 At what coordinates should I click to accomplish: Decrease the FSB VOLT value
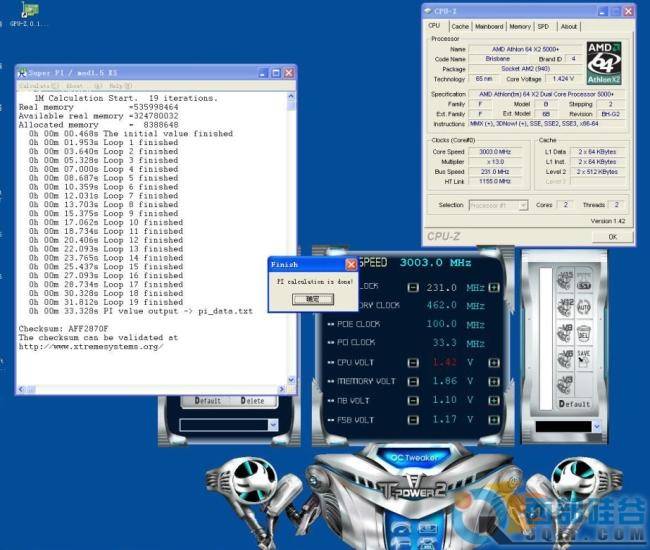[x=413, y=420]
